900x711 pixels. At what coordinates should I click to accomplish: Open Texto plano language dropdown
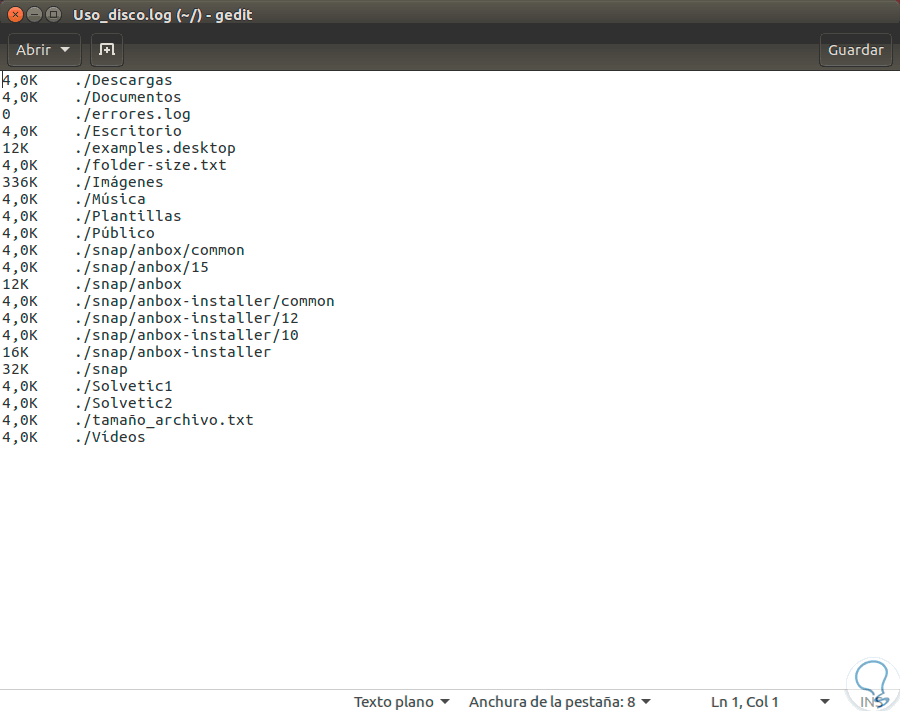tap(401, 702)
